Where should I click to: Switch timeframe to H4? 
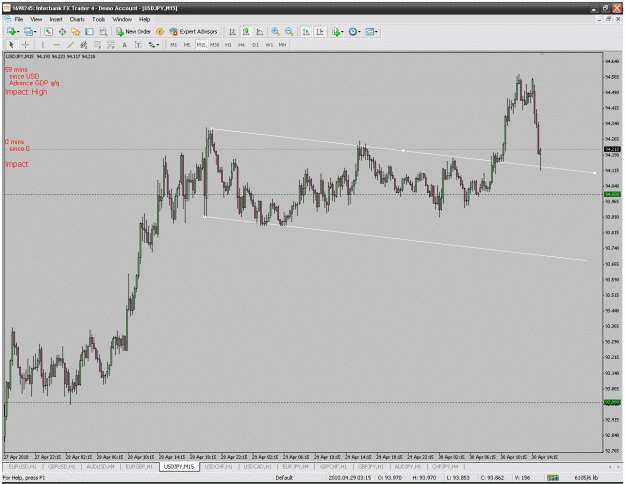click(x=242, y=45)
